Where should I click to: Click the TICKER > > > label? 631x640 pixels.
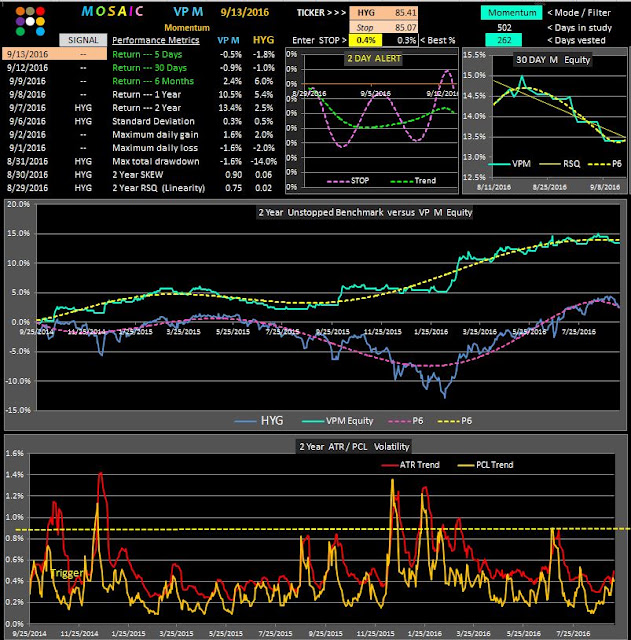[x=321, y=13]
